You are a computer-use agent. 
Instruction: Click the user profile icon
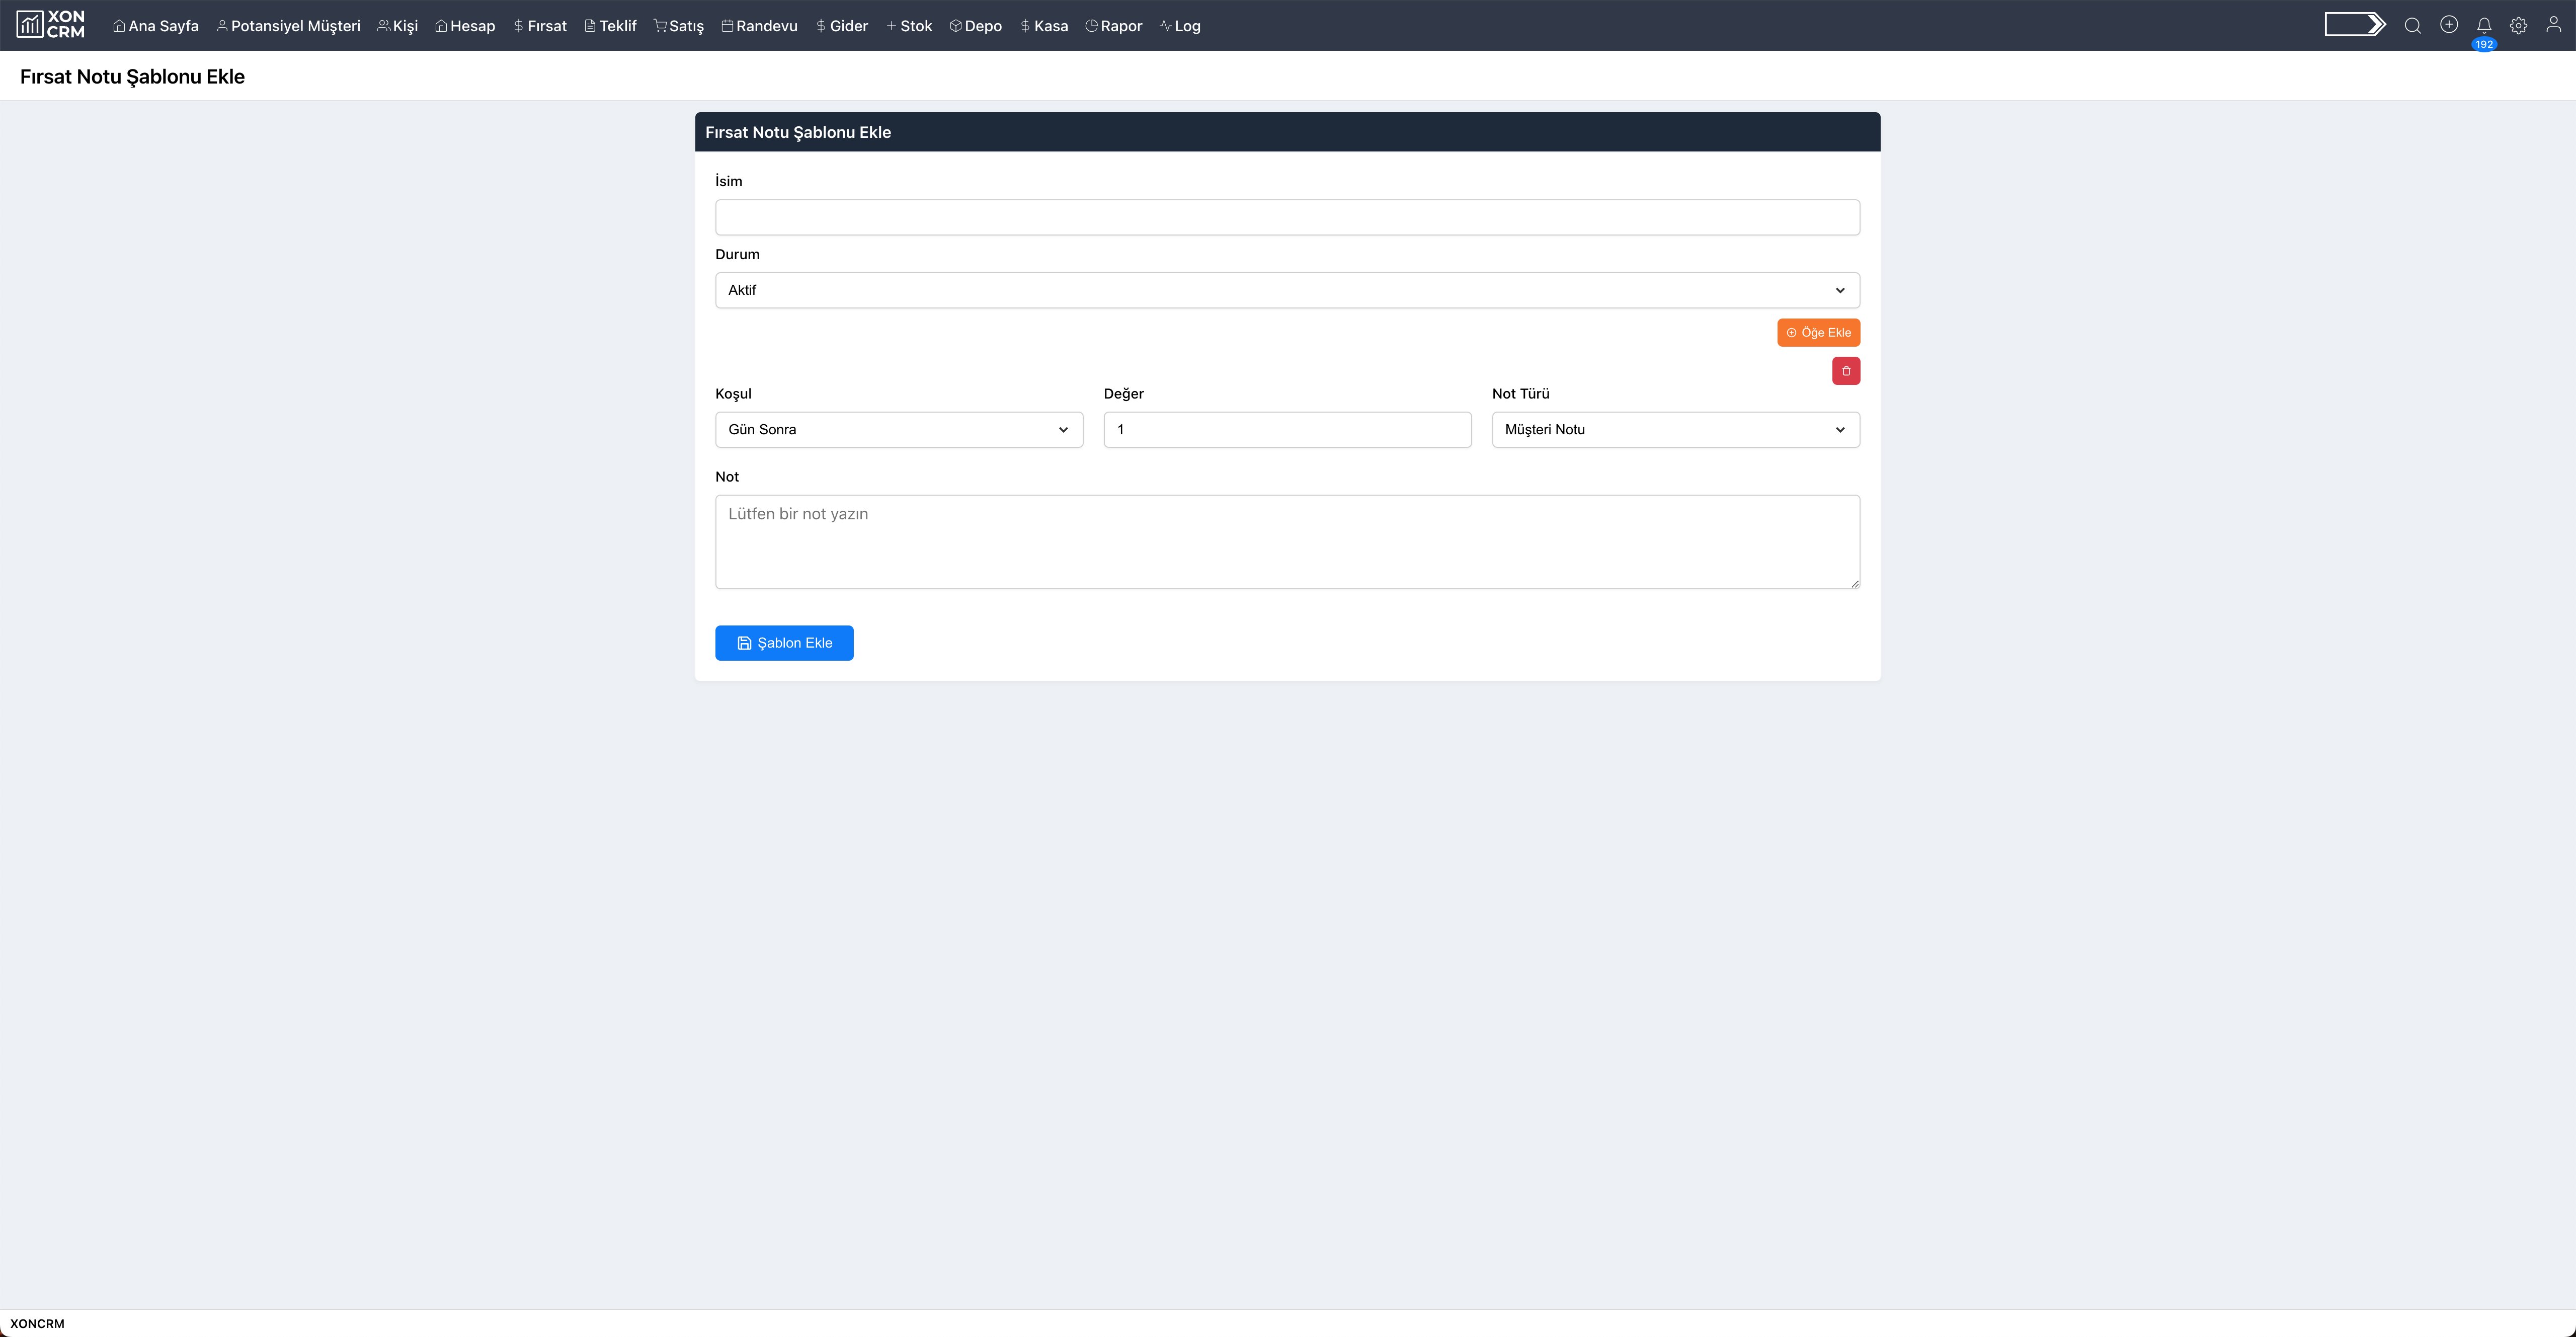(2553, 25)
